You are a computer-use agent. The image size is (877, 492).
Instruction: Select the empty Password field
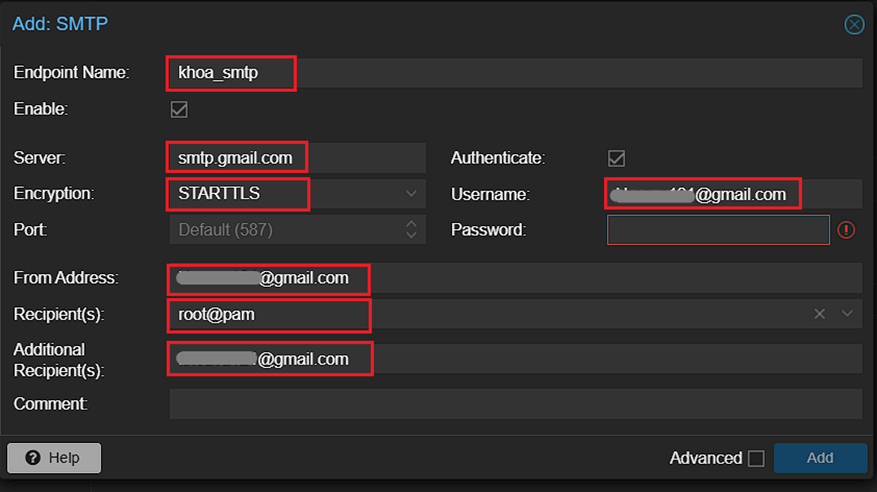point(718,229)
